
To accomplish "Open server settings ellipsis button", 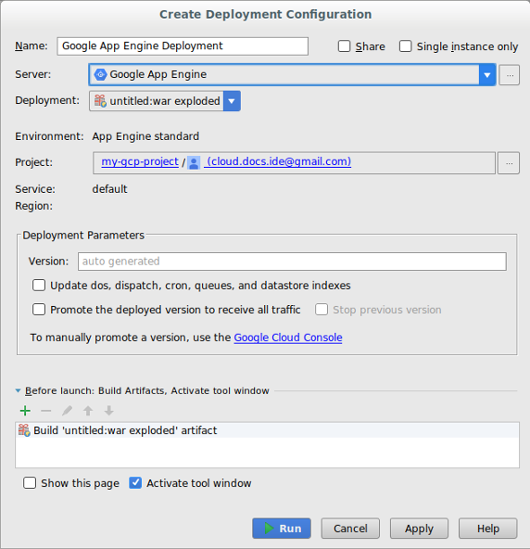I will [509, 75].
